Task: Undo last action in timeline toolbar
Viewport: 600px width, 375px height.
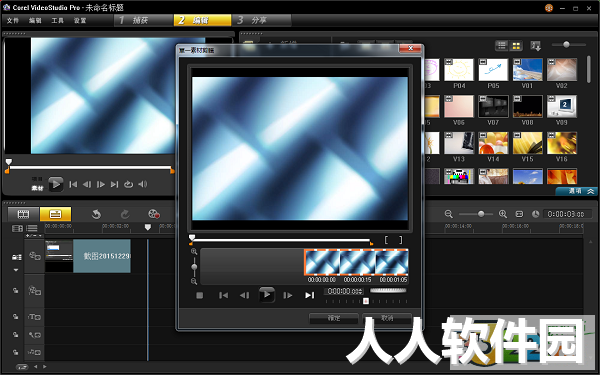Action: (96, 214)
